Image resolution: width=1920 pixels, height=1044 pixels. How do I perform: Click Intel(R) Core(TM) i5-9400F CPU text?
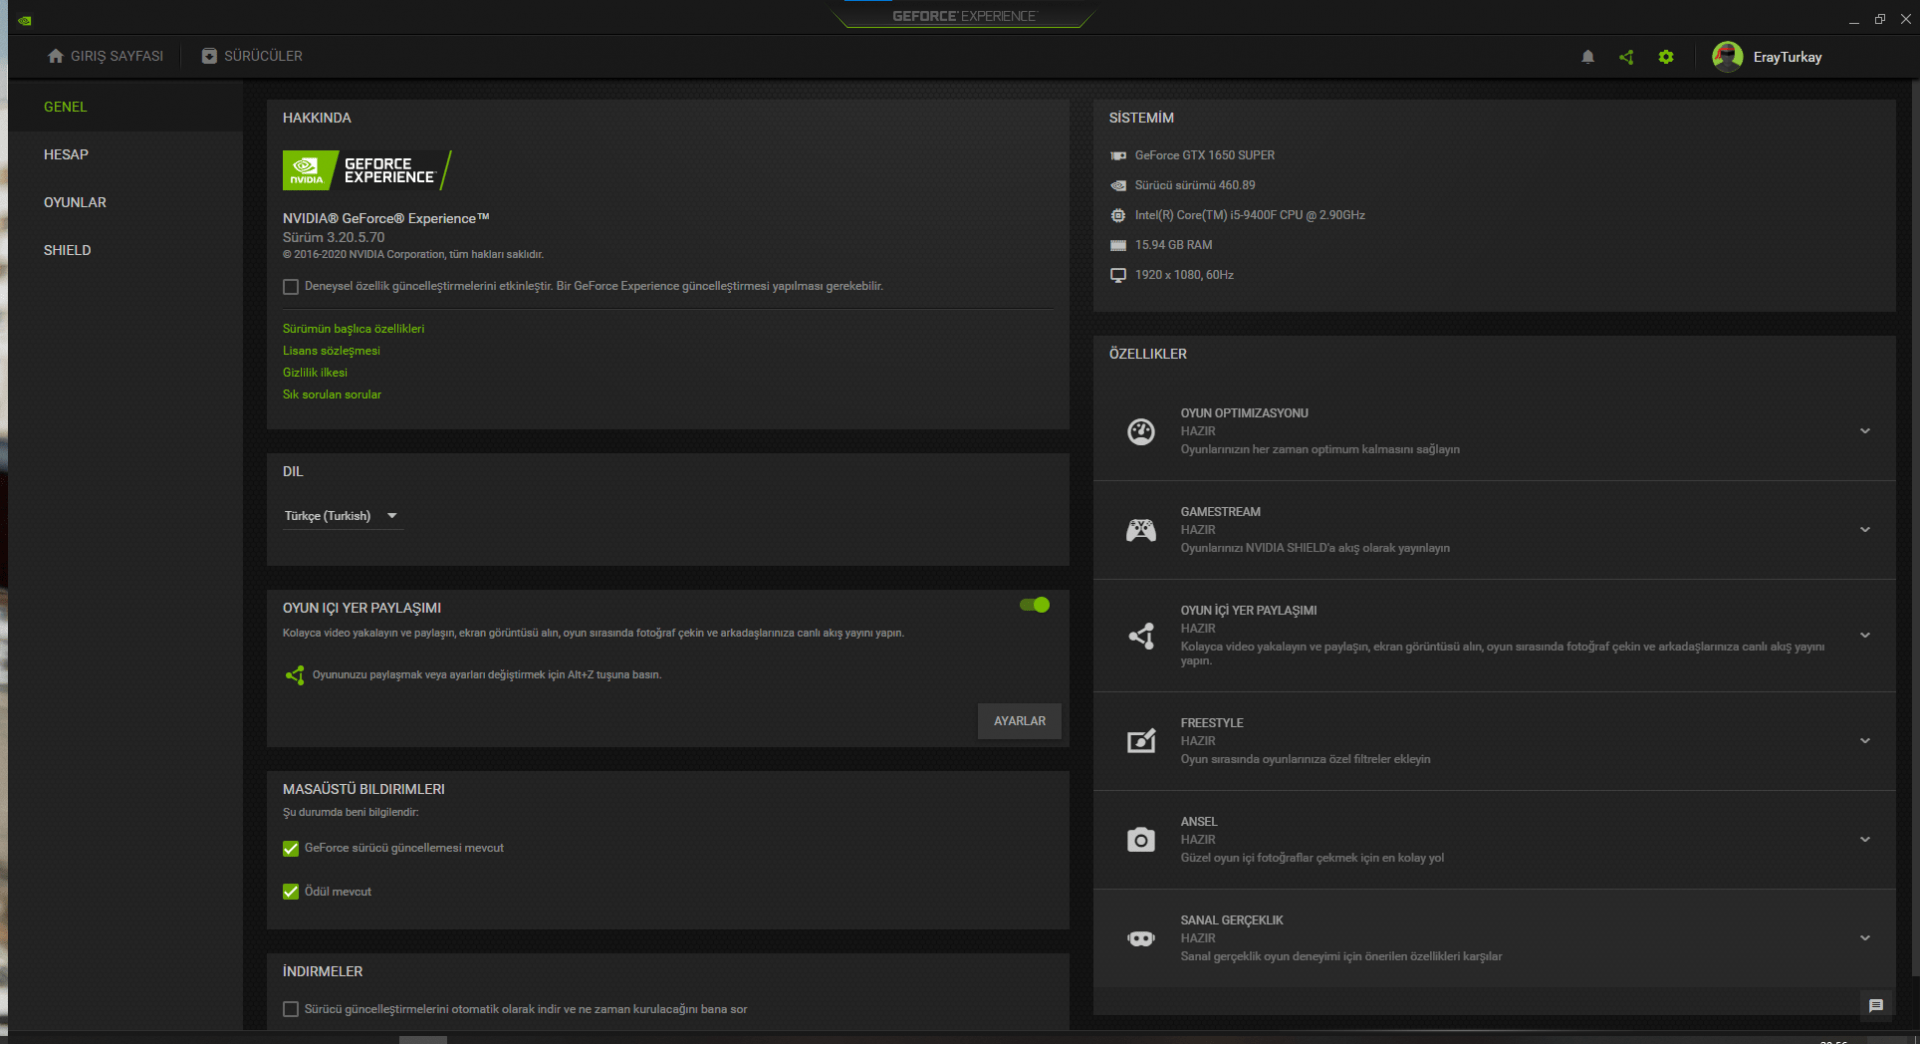[1250, 215]
